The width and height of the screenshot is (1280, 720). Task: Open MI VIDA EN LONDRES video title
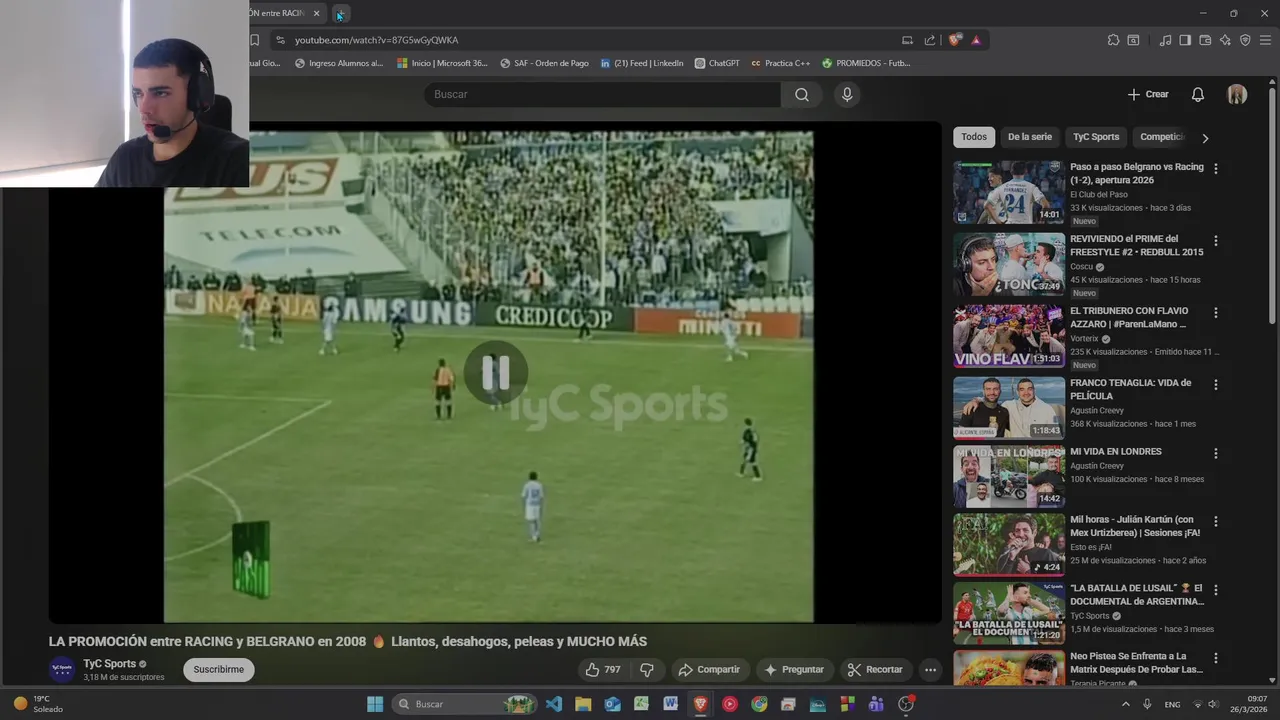coord(1116,452)
